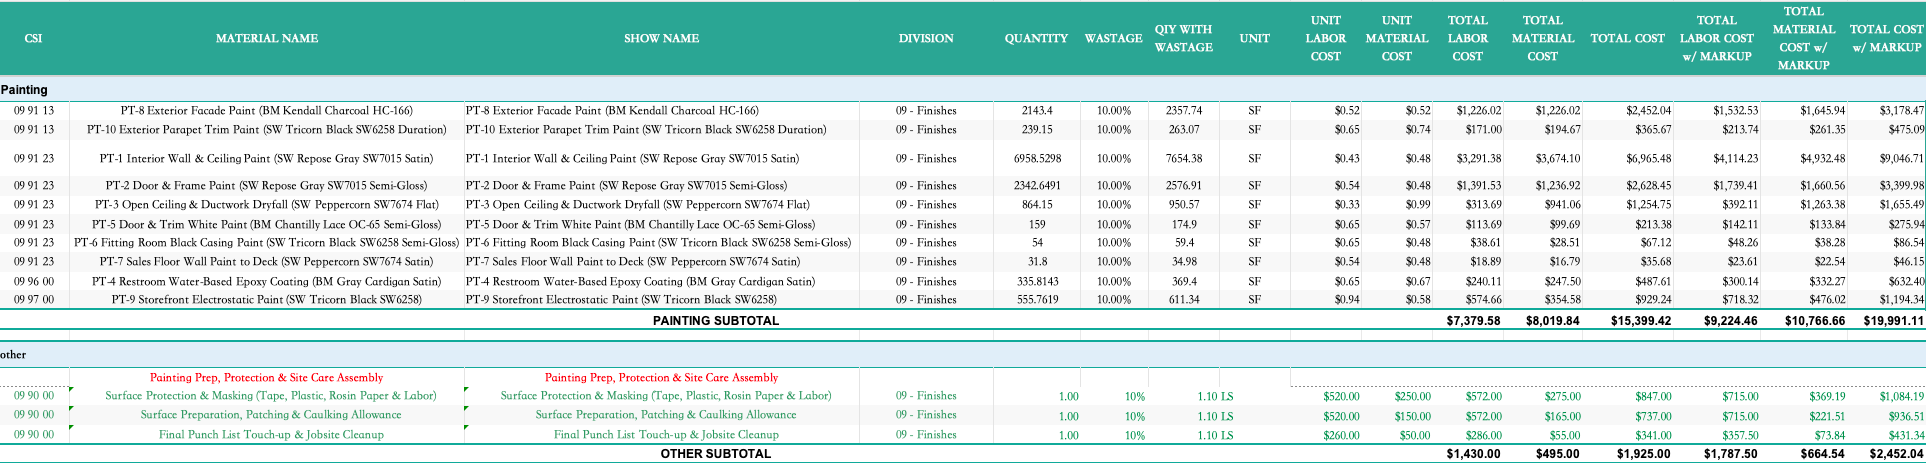Click CSI code 09 97 00
This screenshot has height=463, width=1926.
34,300
